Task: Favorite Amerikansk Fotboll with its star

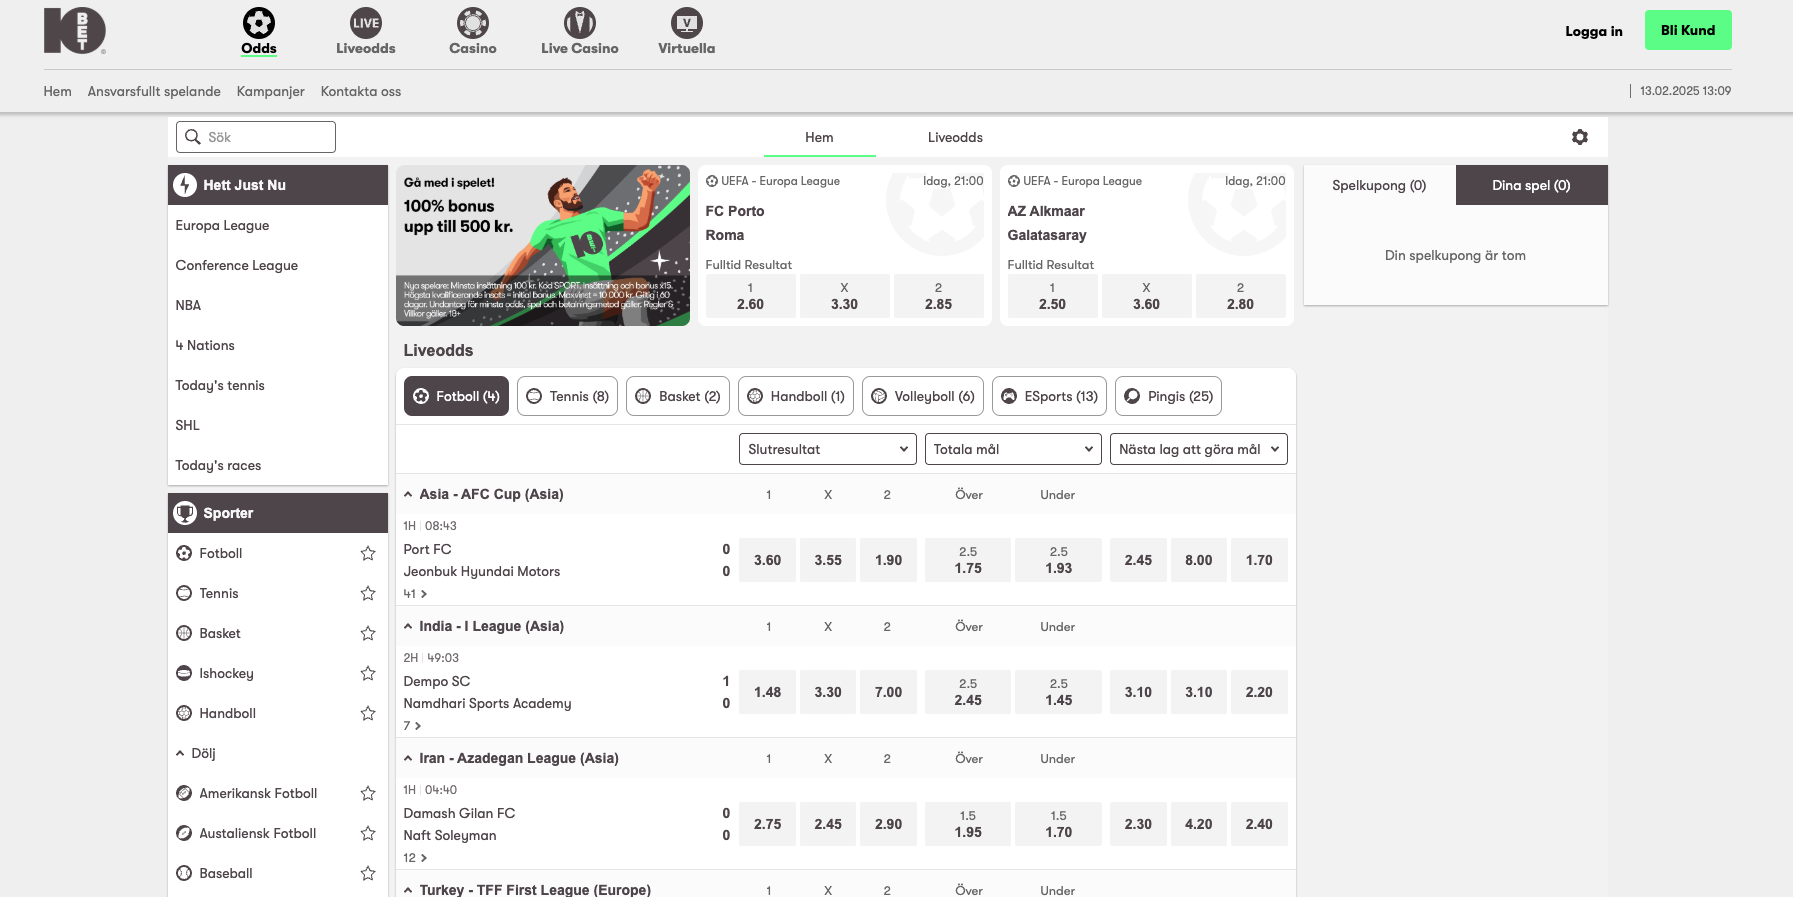Action: [368, 793]
